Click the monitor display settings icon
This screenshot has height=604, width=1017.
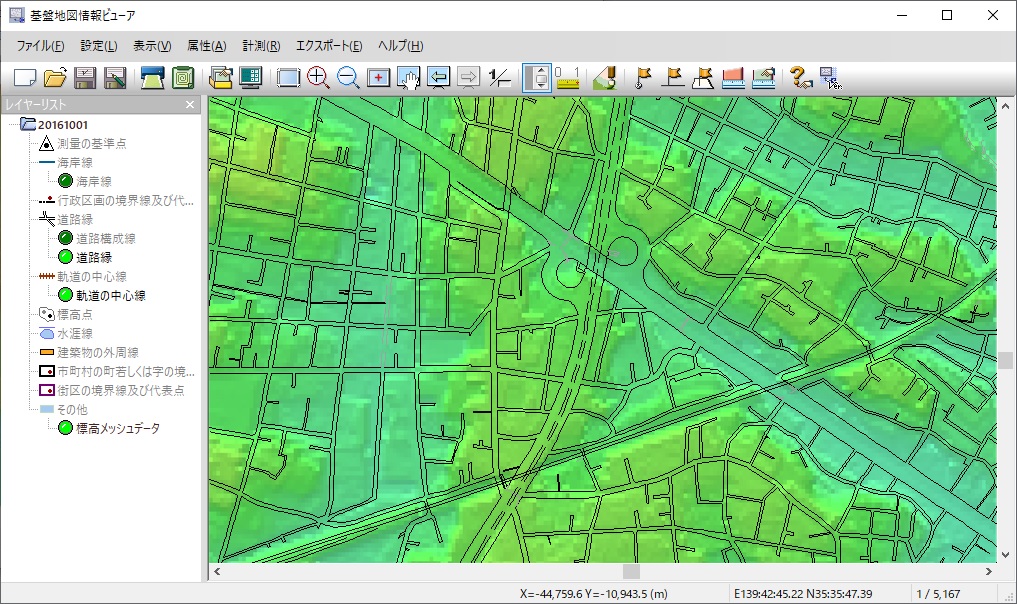(x=250, y=78)
